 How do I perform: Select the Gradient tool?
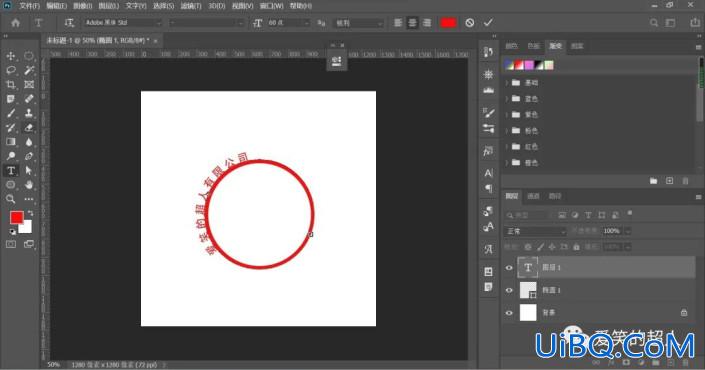pyautogui.click(x=11, y=142)
